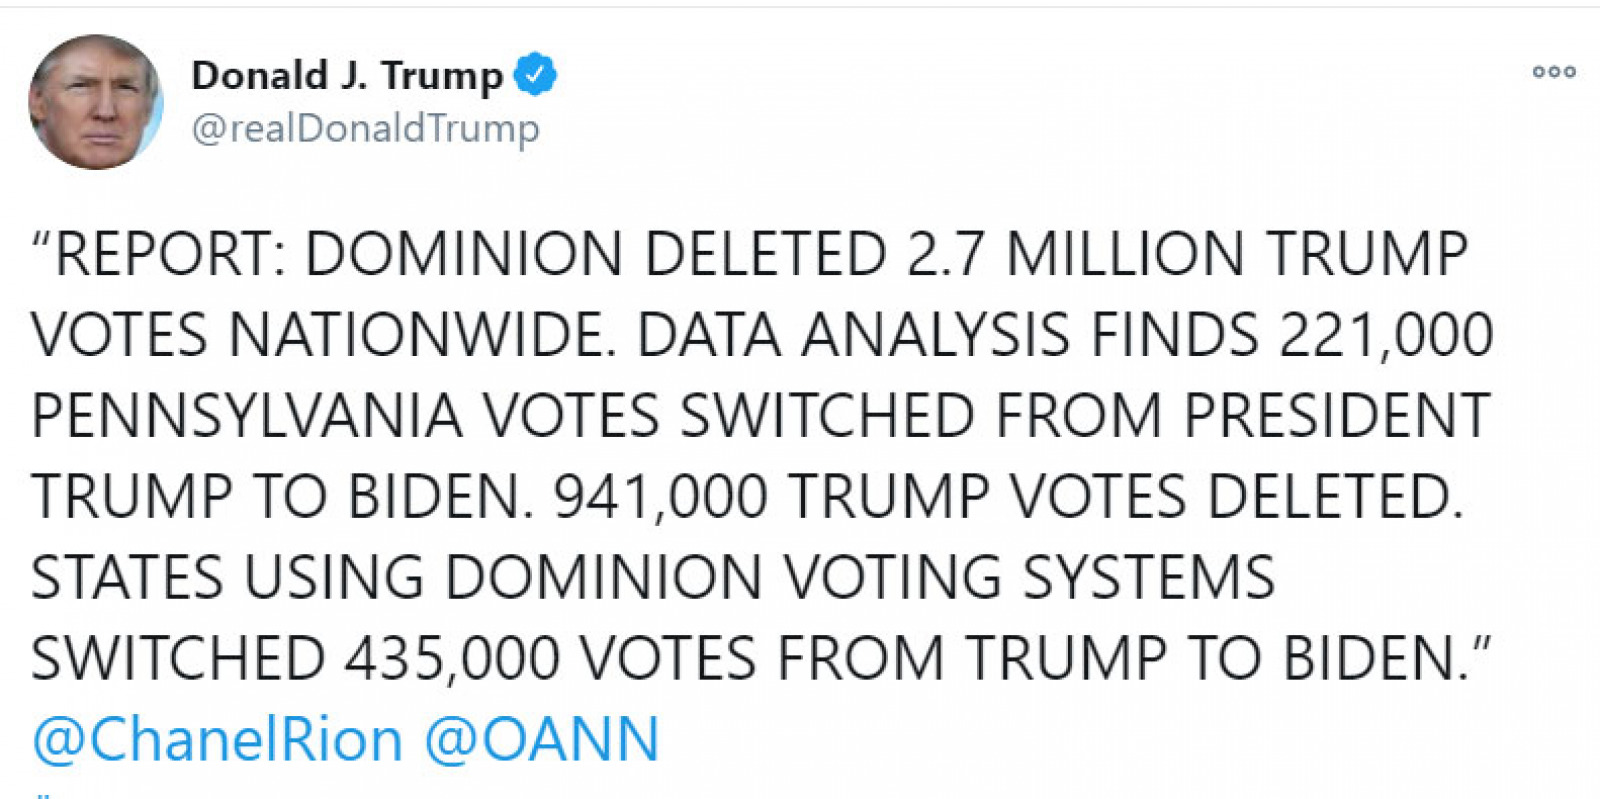The width and height of the screenshot is (1600, 799).
Task: Visit the @ChanelRion mentioned account
Action: [x=217, y=740]
